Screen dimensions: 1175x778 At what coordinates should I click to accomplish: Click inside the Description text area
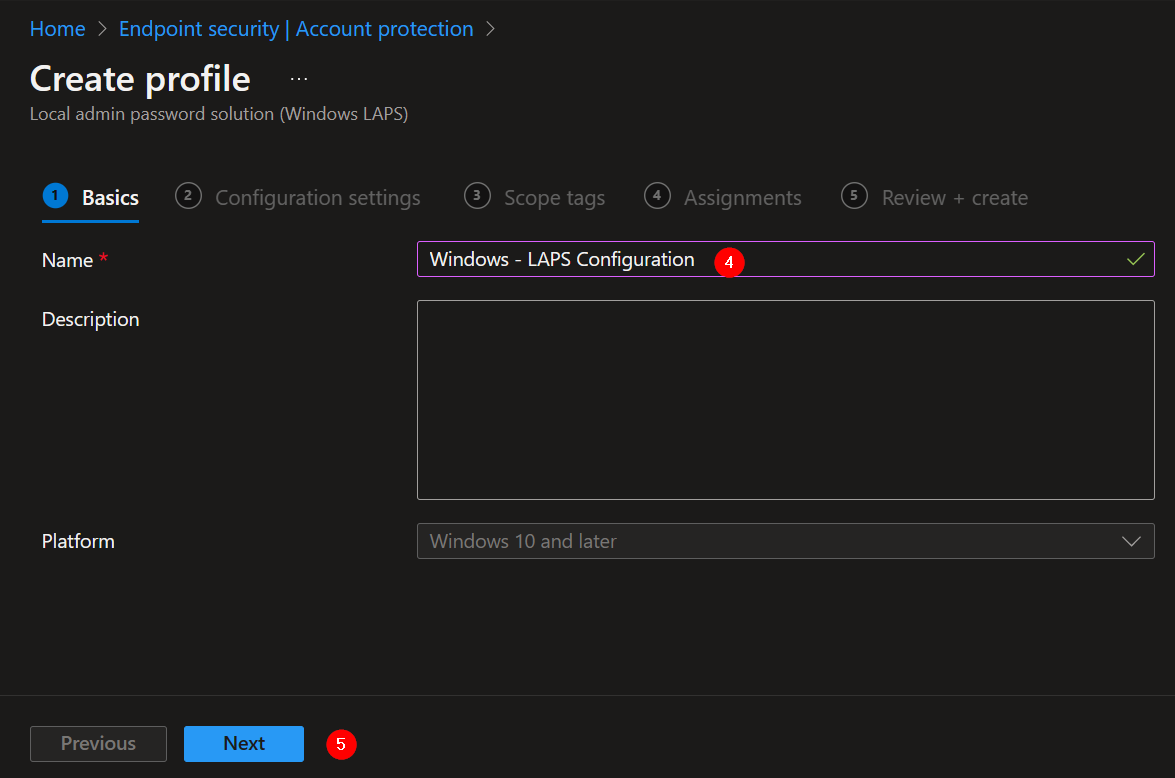click(785, 399)
